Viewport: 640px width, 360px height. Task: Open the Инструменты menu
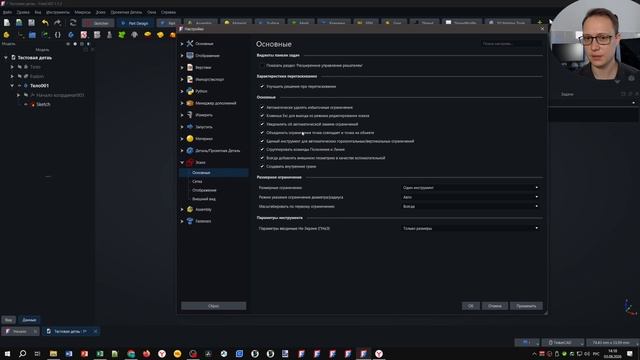coord(58,12)
